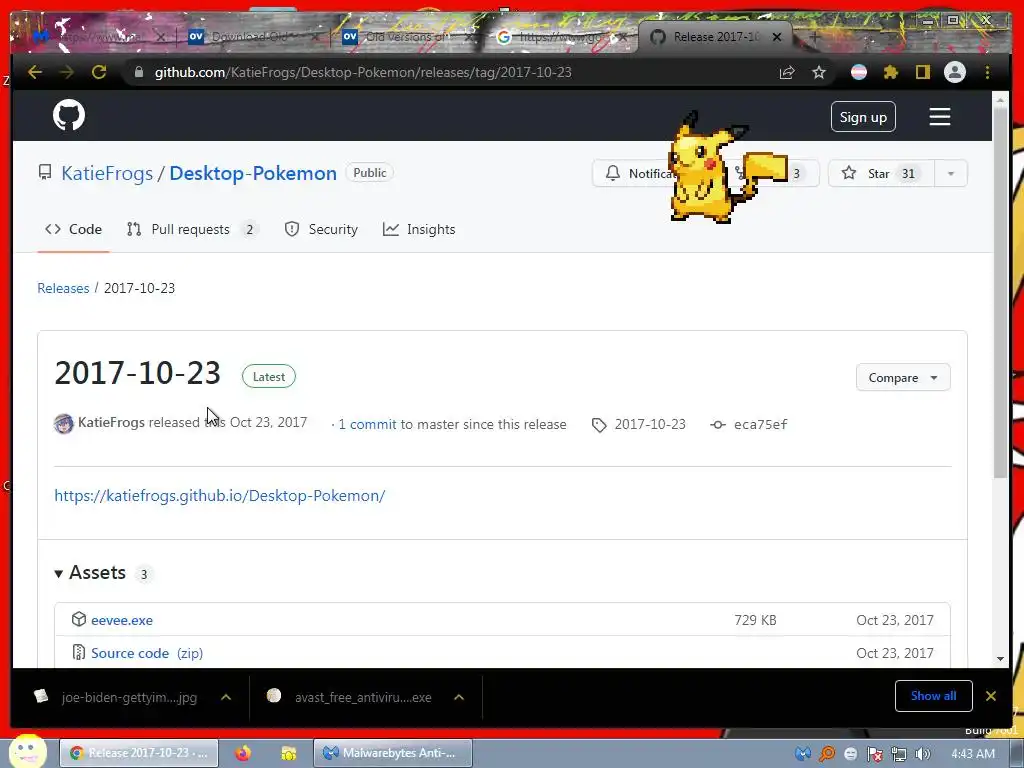
Task: Click the Sign up button
Action: [863, 117]
